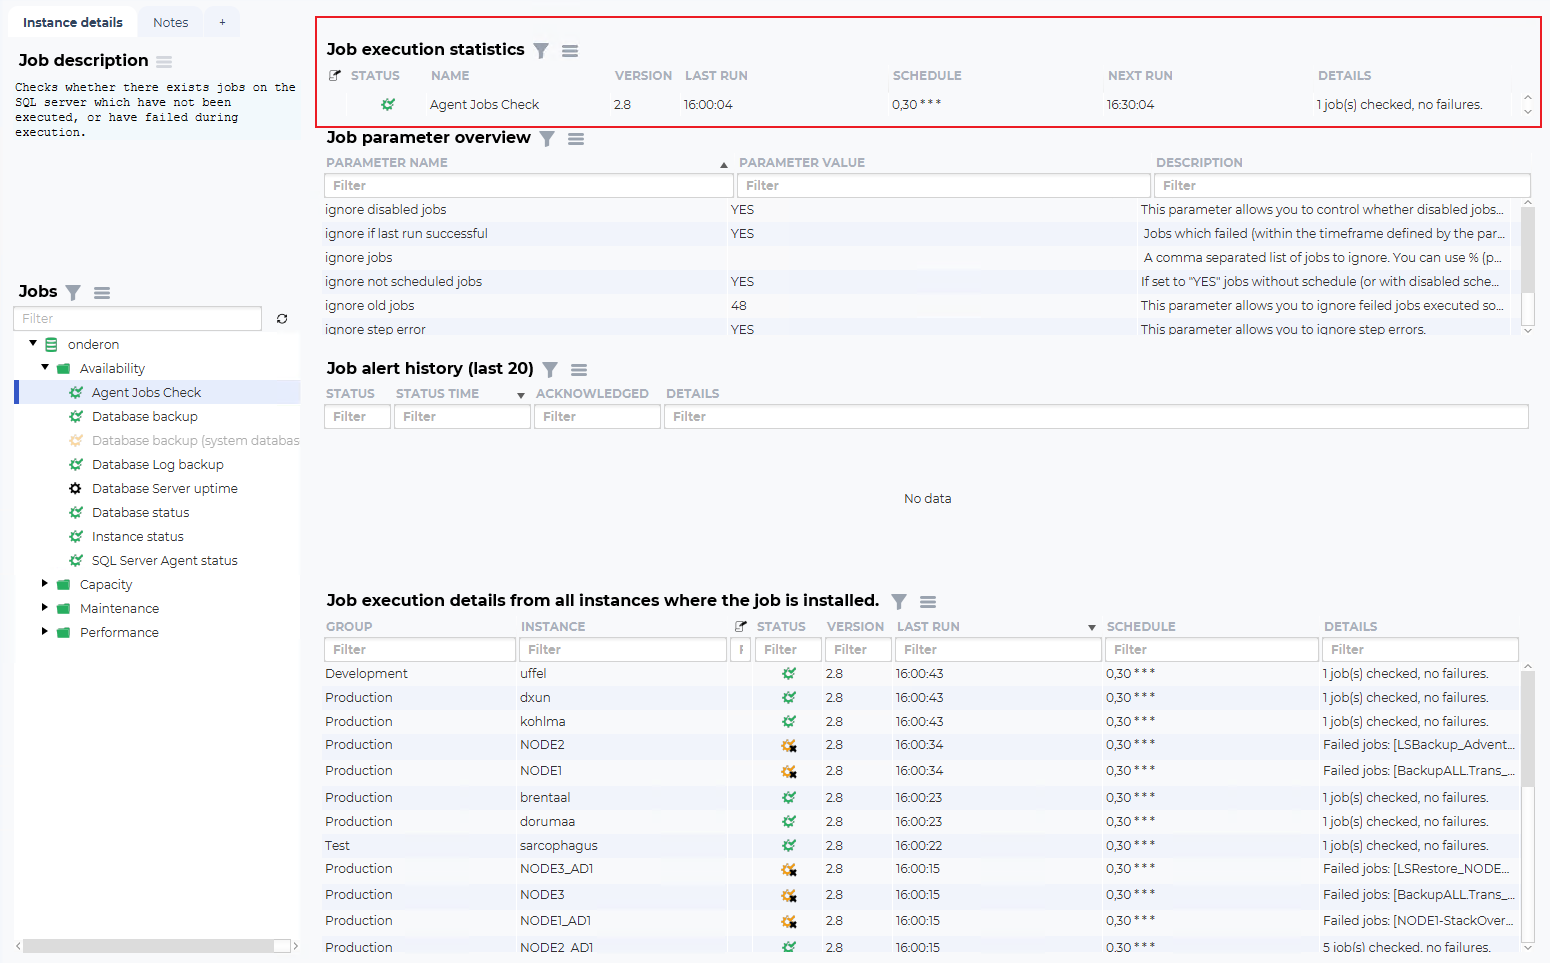Refresh the Jobs tree list
Viewport: 1550px width, 963px height.
[282, 319]
